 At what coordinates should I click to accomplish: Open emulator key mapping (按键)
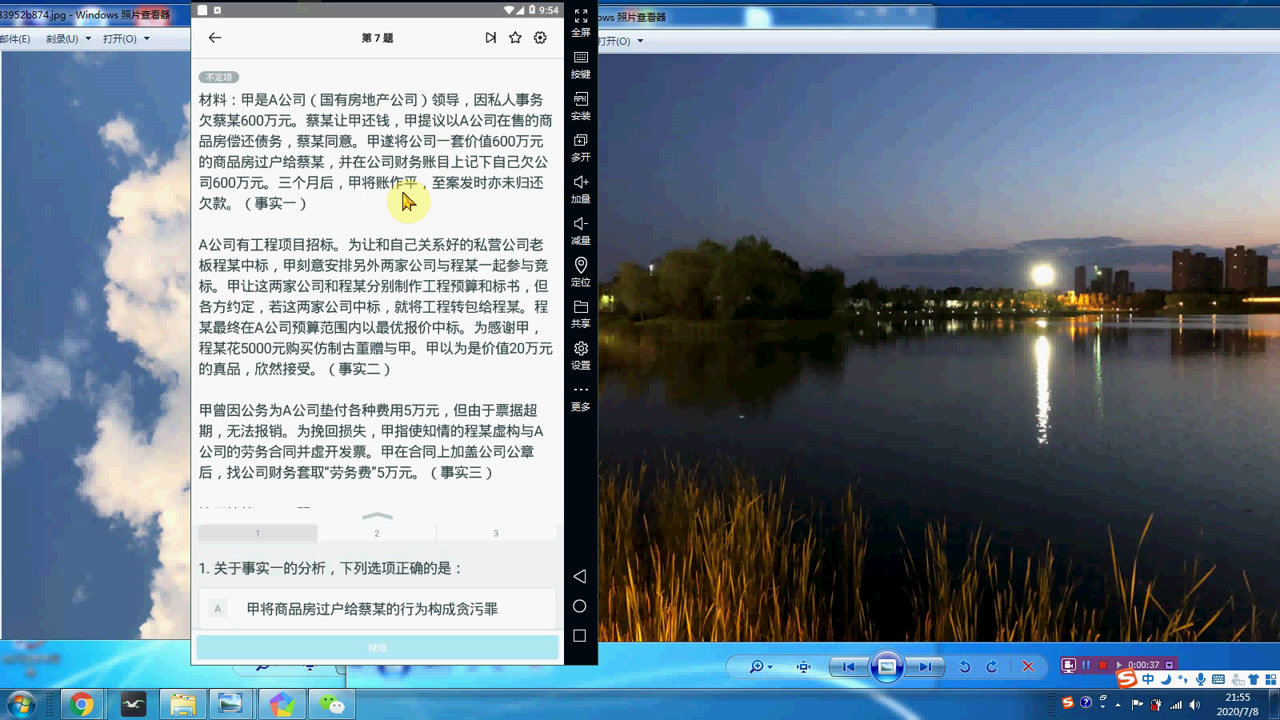tap(581, 65)
